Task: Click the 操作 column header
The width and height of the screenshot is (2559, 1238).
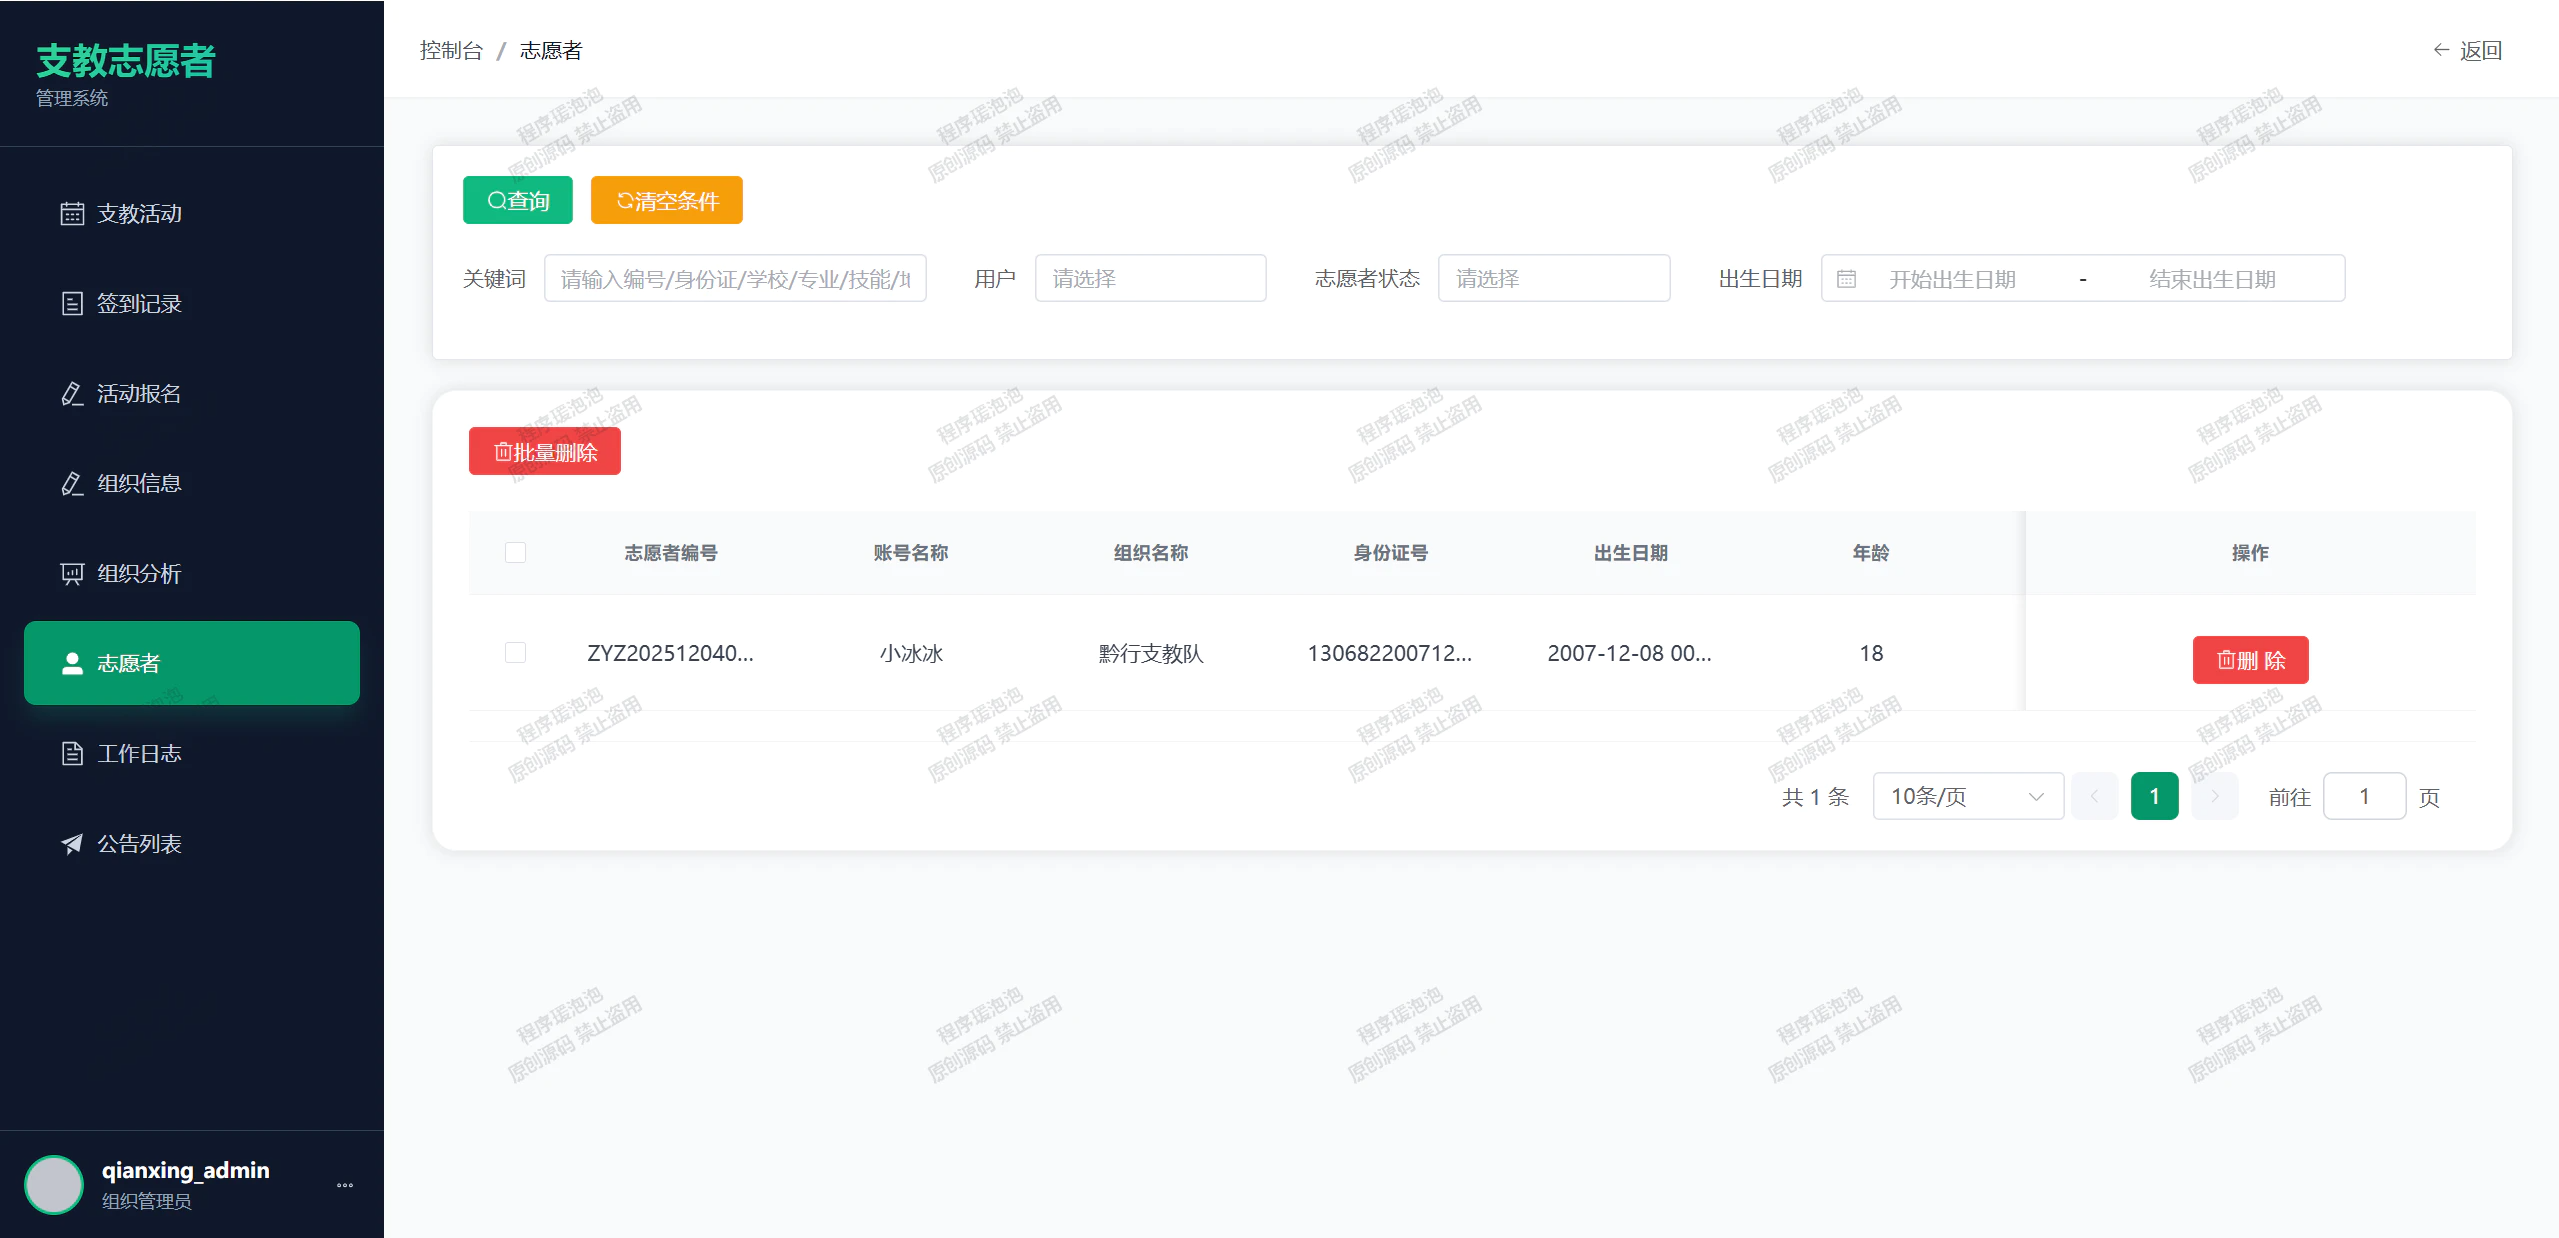Action: pyautogui.click(x=2251, y=553)
